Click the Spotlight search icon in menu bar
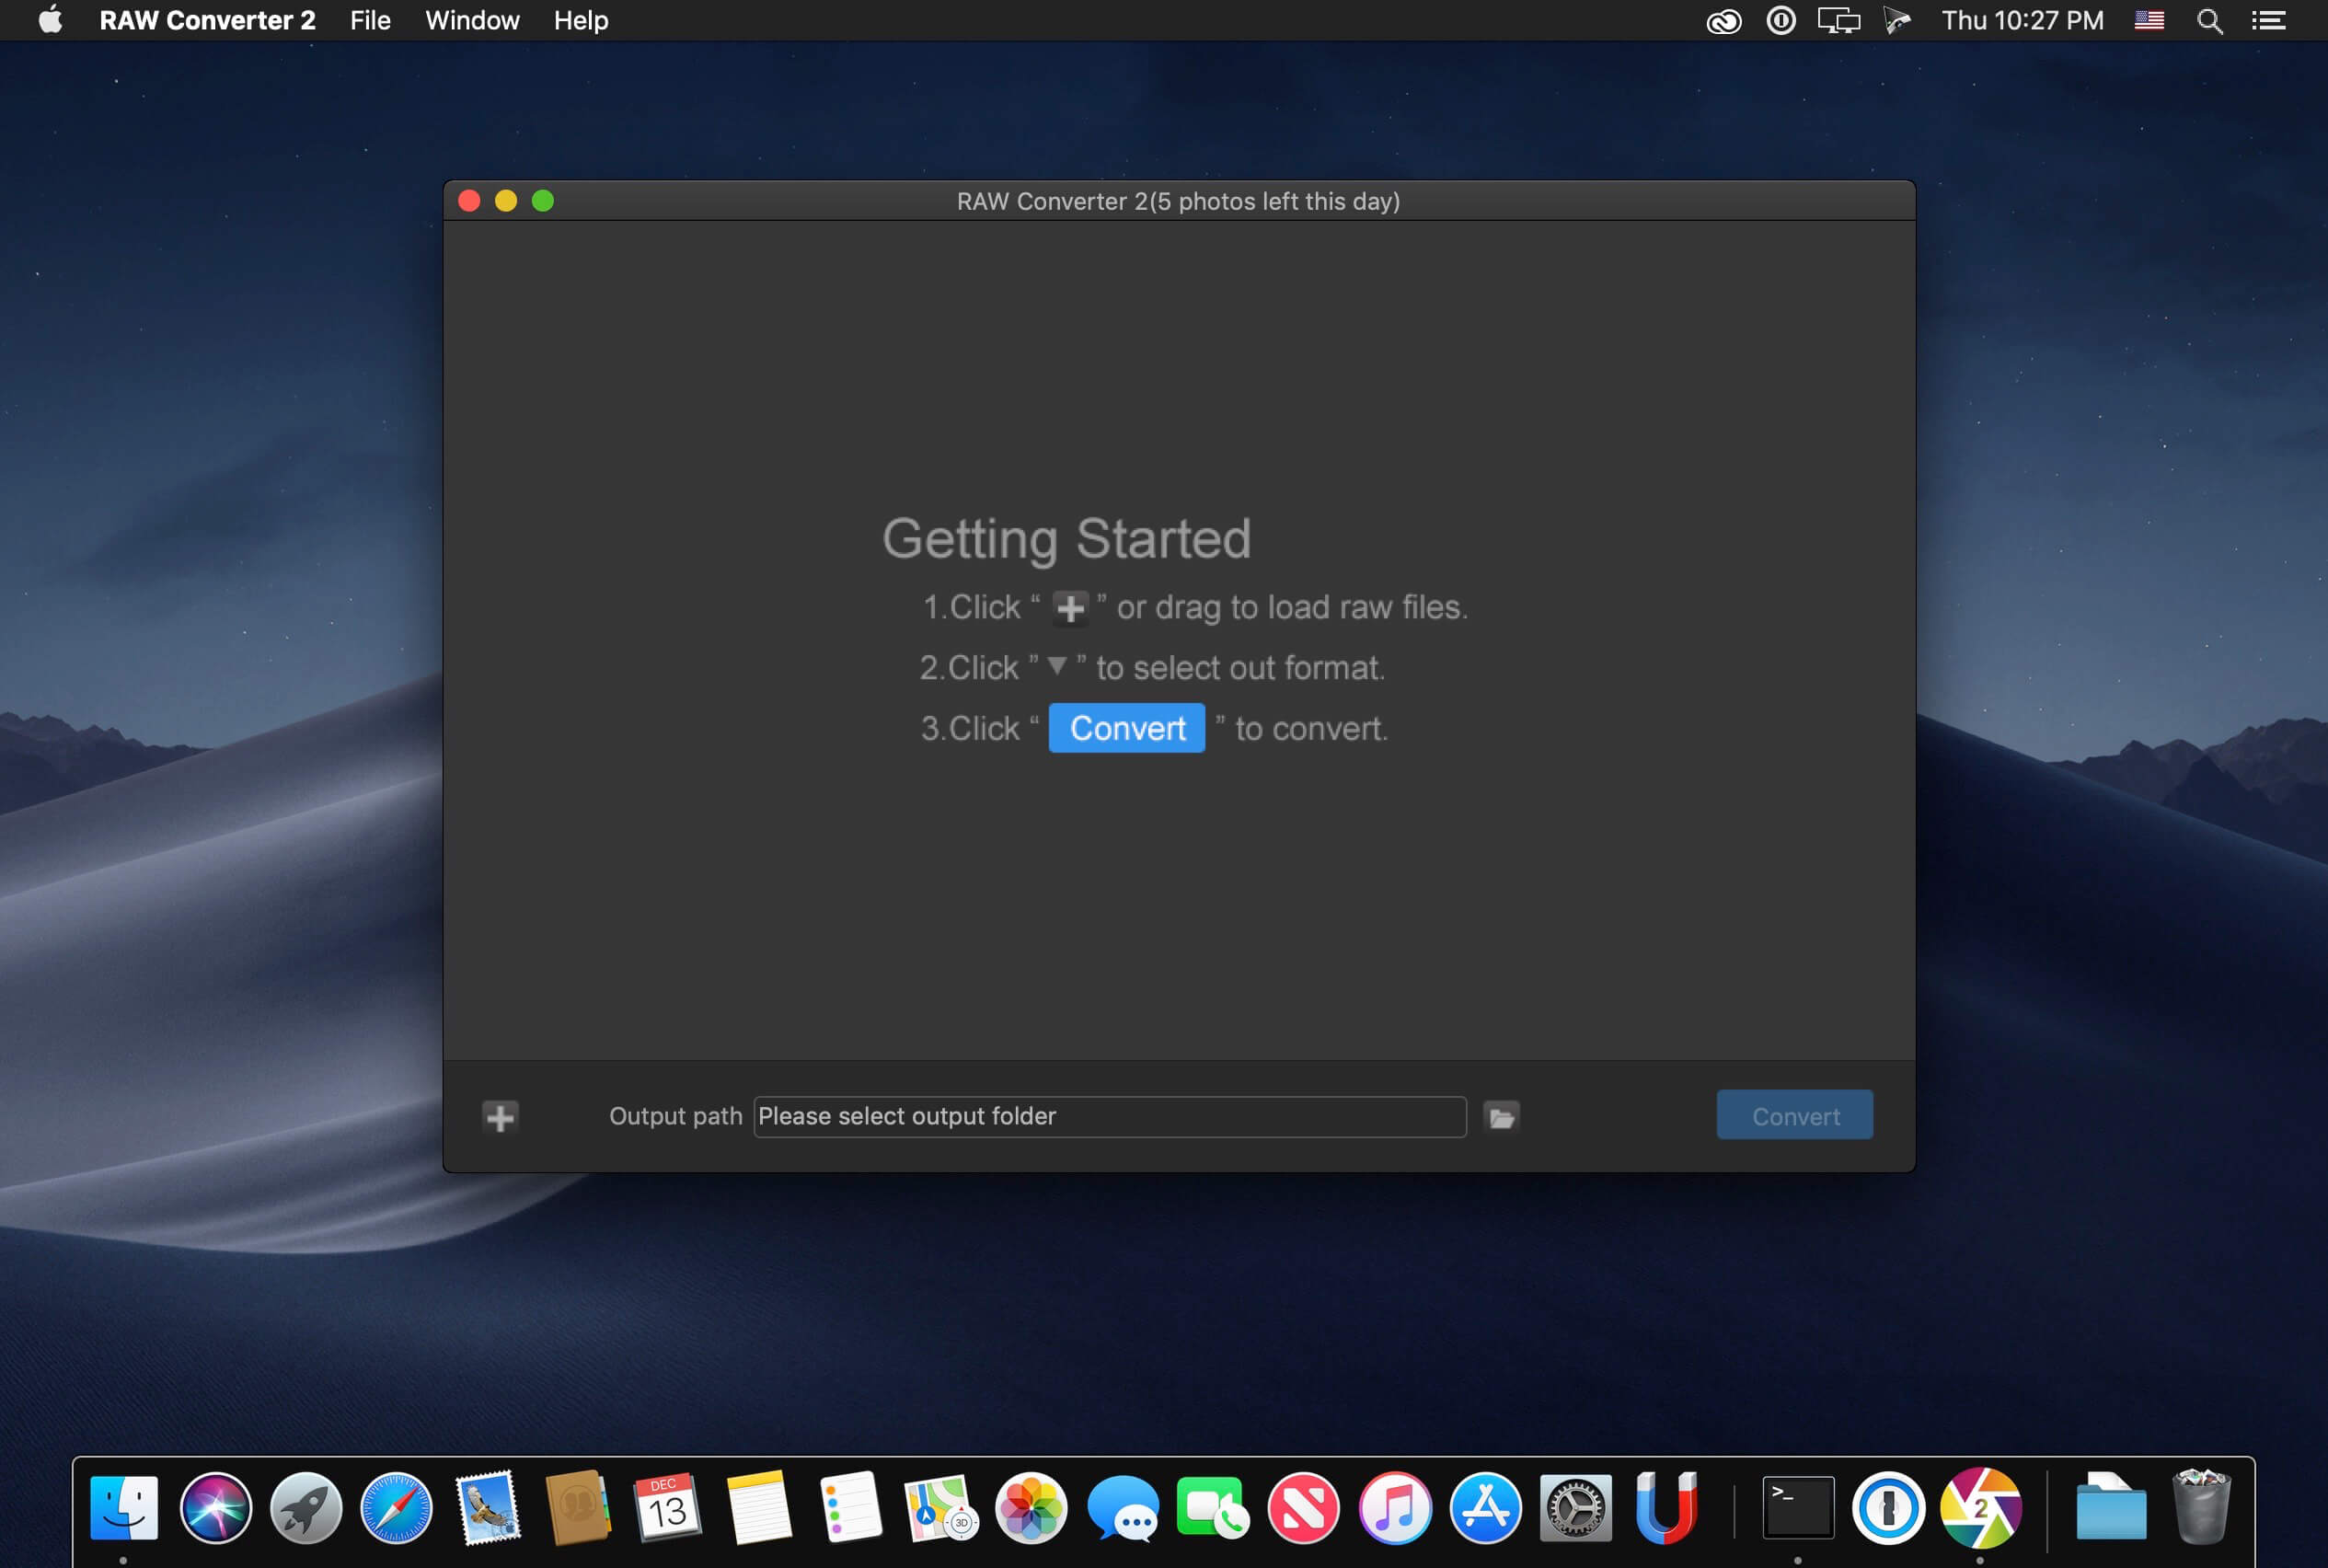 tap(2208, 20)
